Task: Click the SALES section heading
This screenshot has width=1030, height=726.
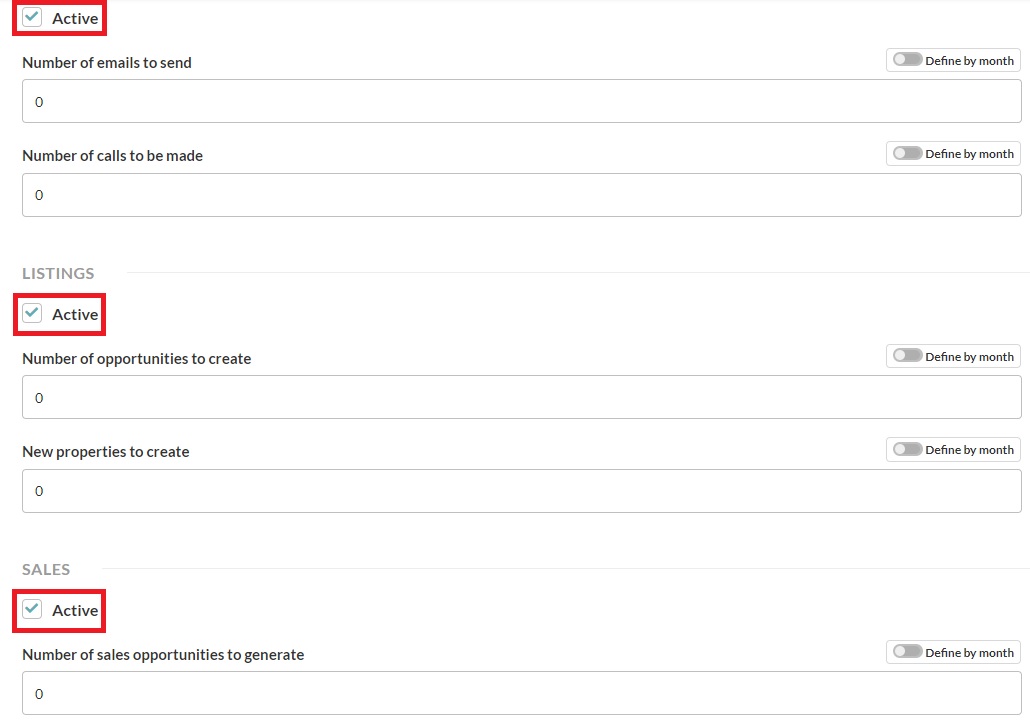Action: [46, 569]
